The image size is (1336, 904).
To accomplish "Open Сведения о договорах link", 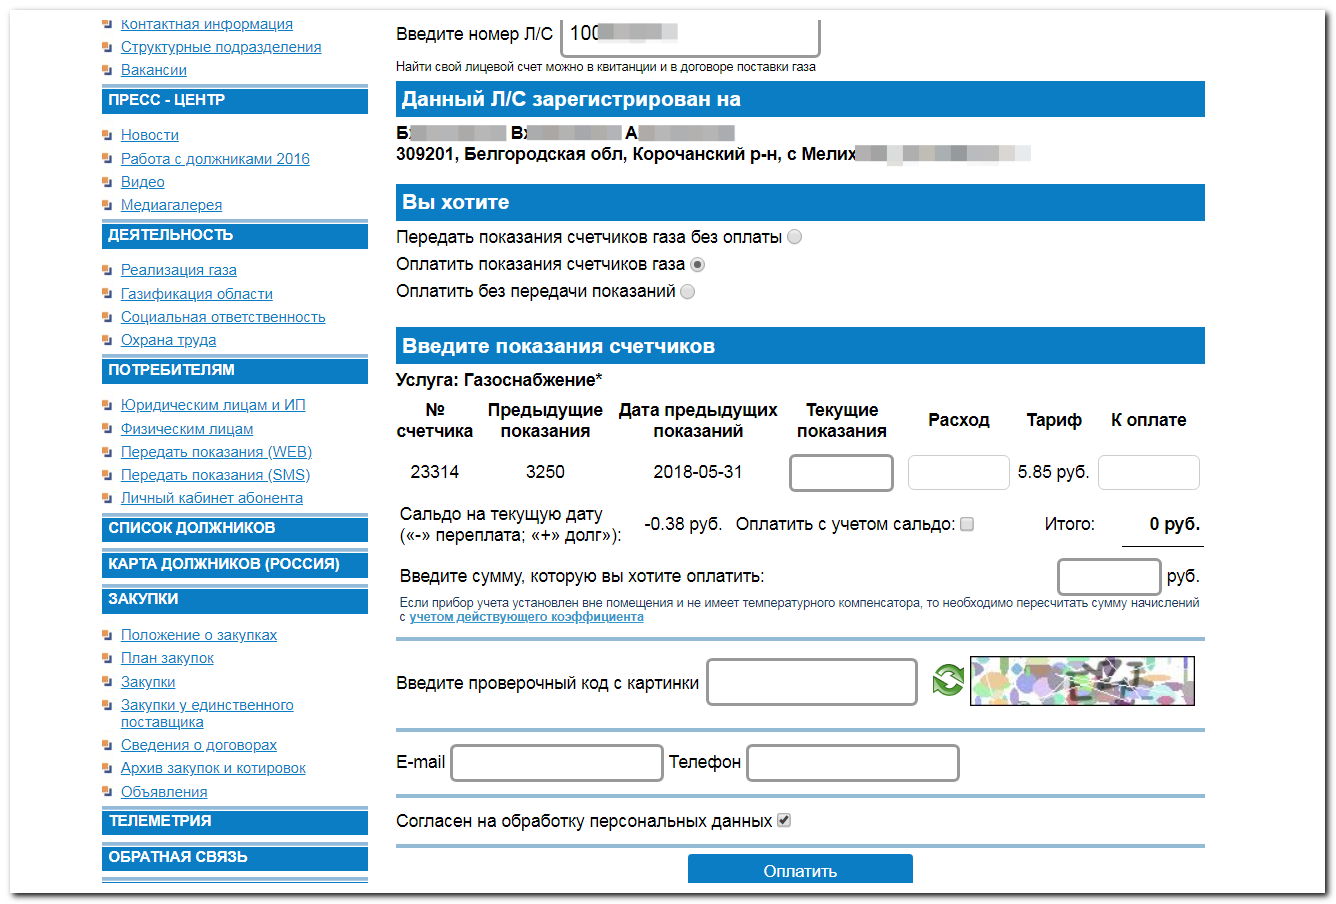I will click(199, 745).
